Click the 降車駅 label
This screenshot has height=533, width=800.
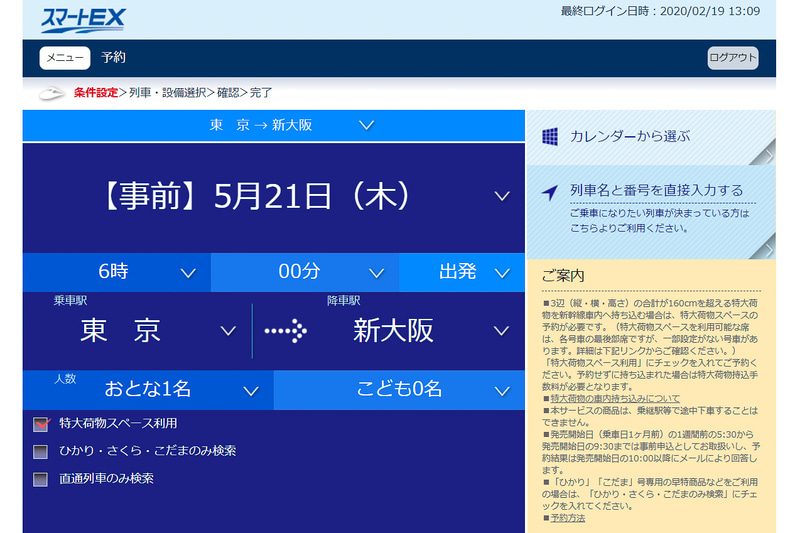[x=344, y=301]
